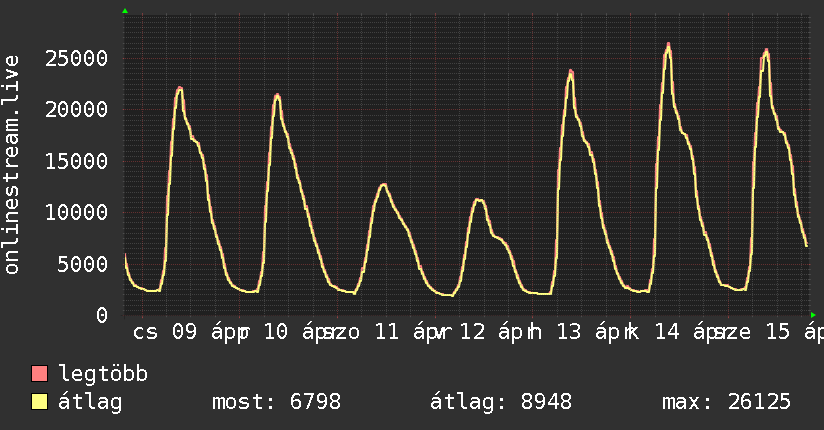Click the 10000 y-axis label
Screen dimensions: 824x430
[x=77, y=212]
